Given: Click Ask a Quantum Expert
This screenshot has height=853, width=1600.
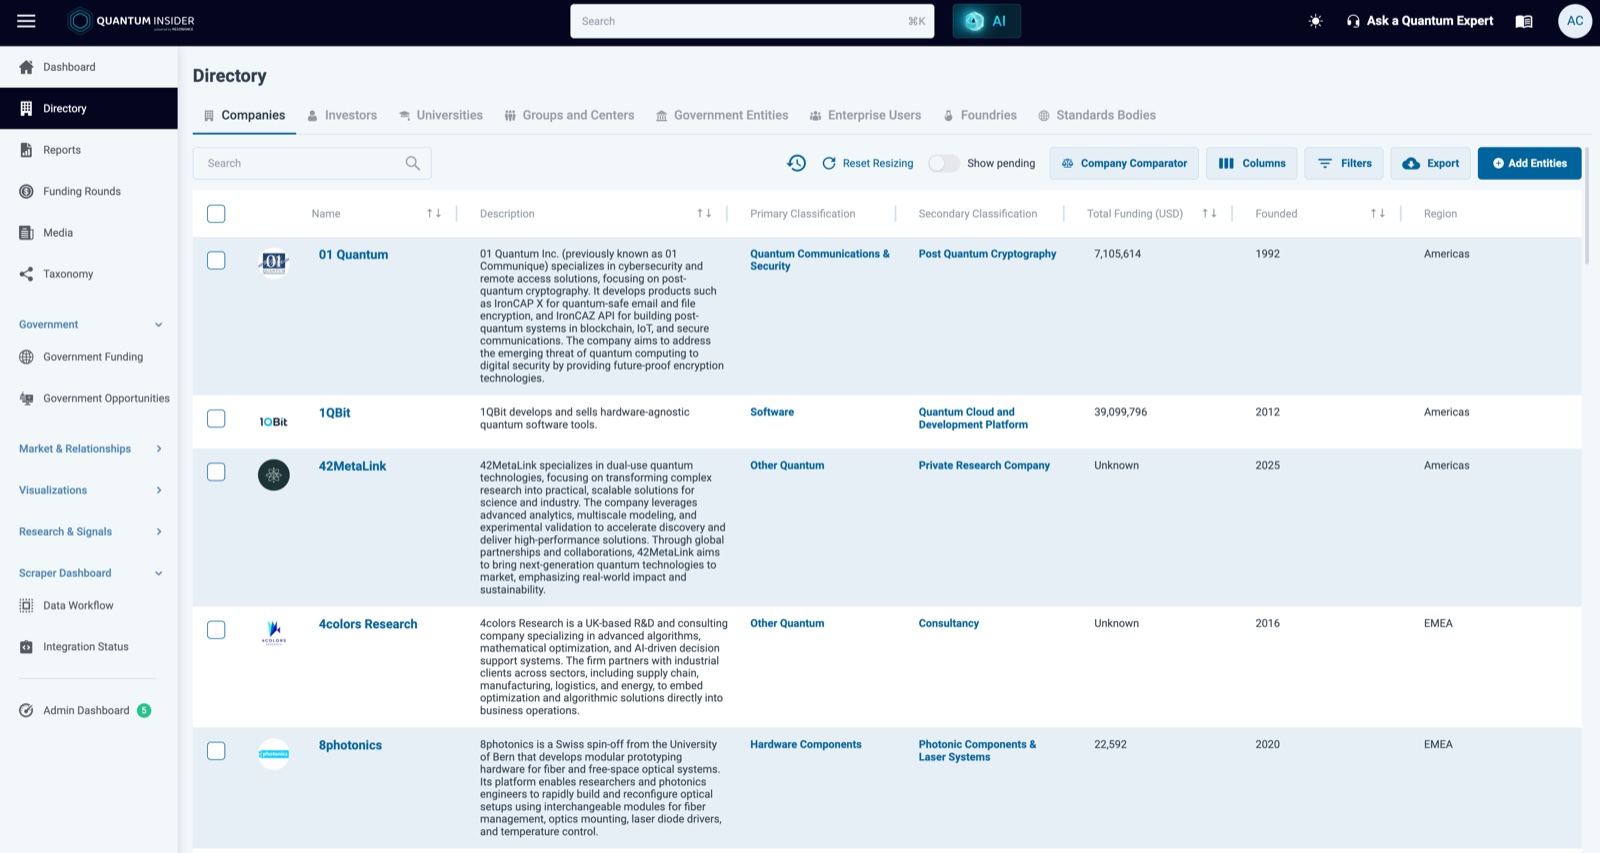Looking at the screenshot, I should 1419,21.
